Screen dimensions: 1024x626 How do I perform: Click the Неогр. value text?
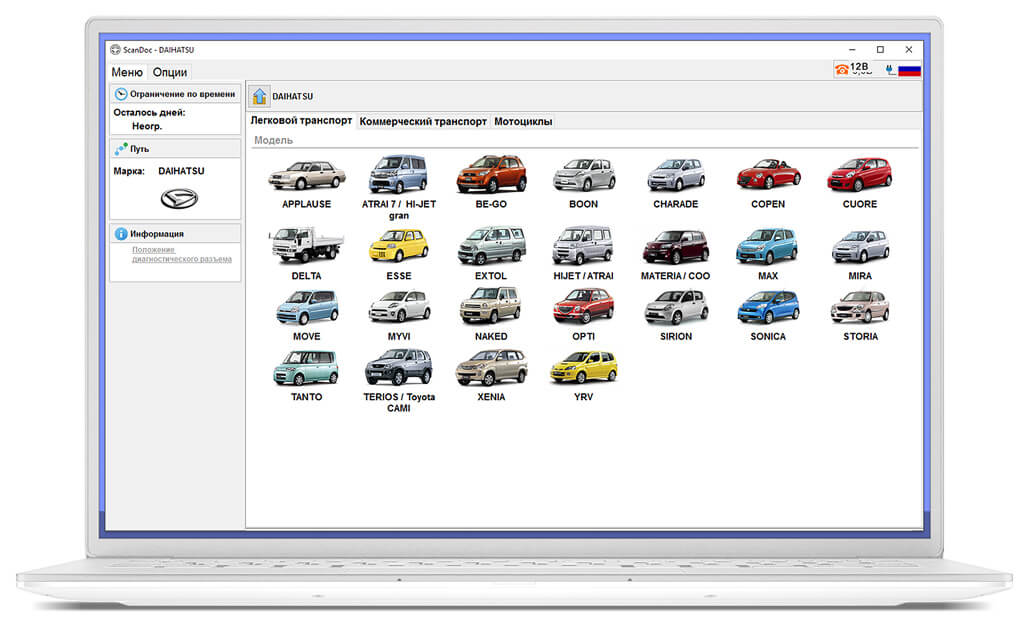point(147,126)
